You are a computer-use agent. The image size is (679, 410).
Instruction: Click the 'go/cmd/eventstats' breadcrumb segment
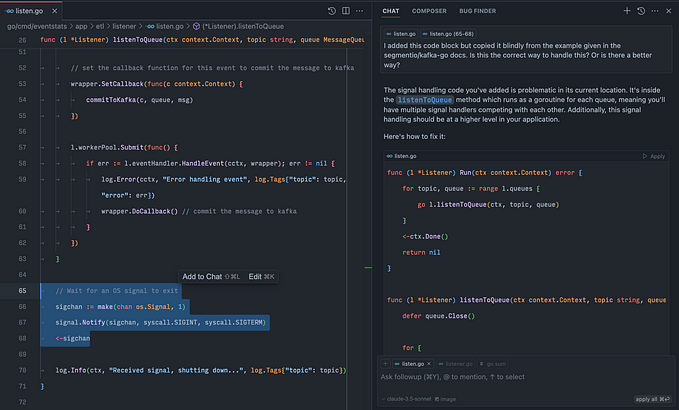tap(37, 26)
